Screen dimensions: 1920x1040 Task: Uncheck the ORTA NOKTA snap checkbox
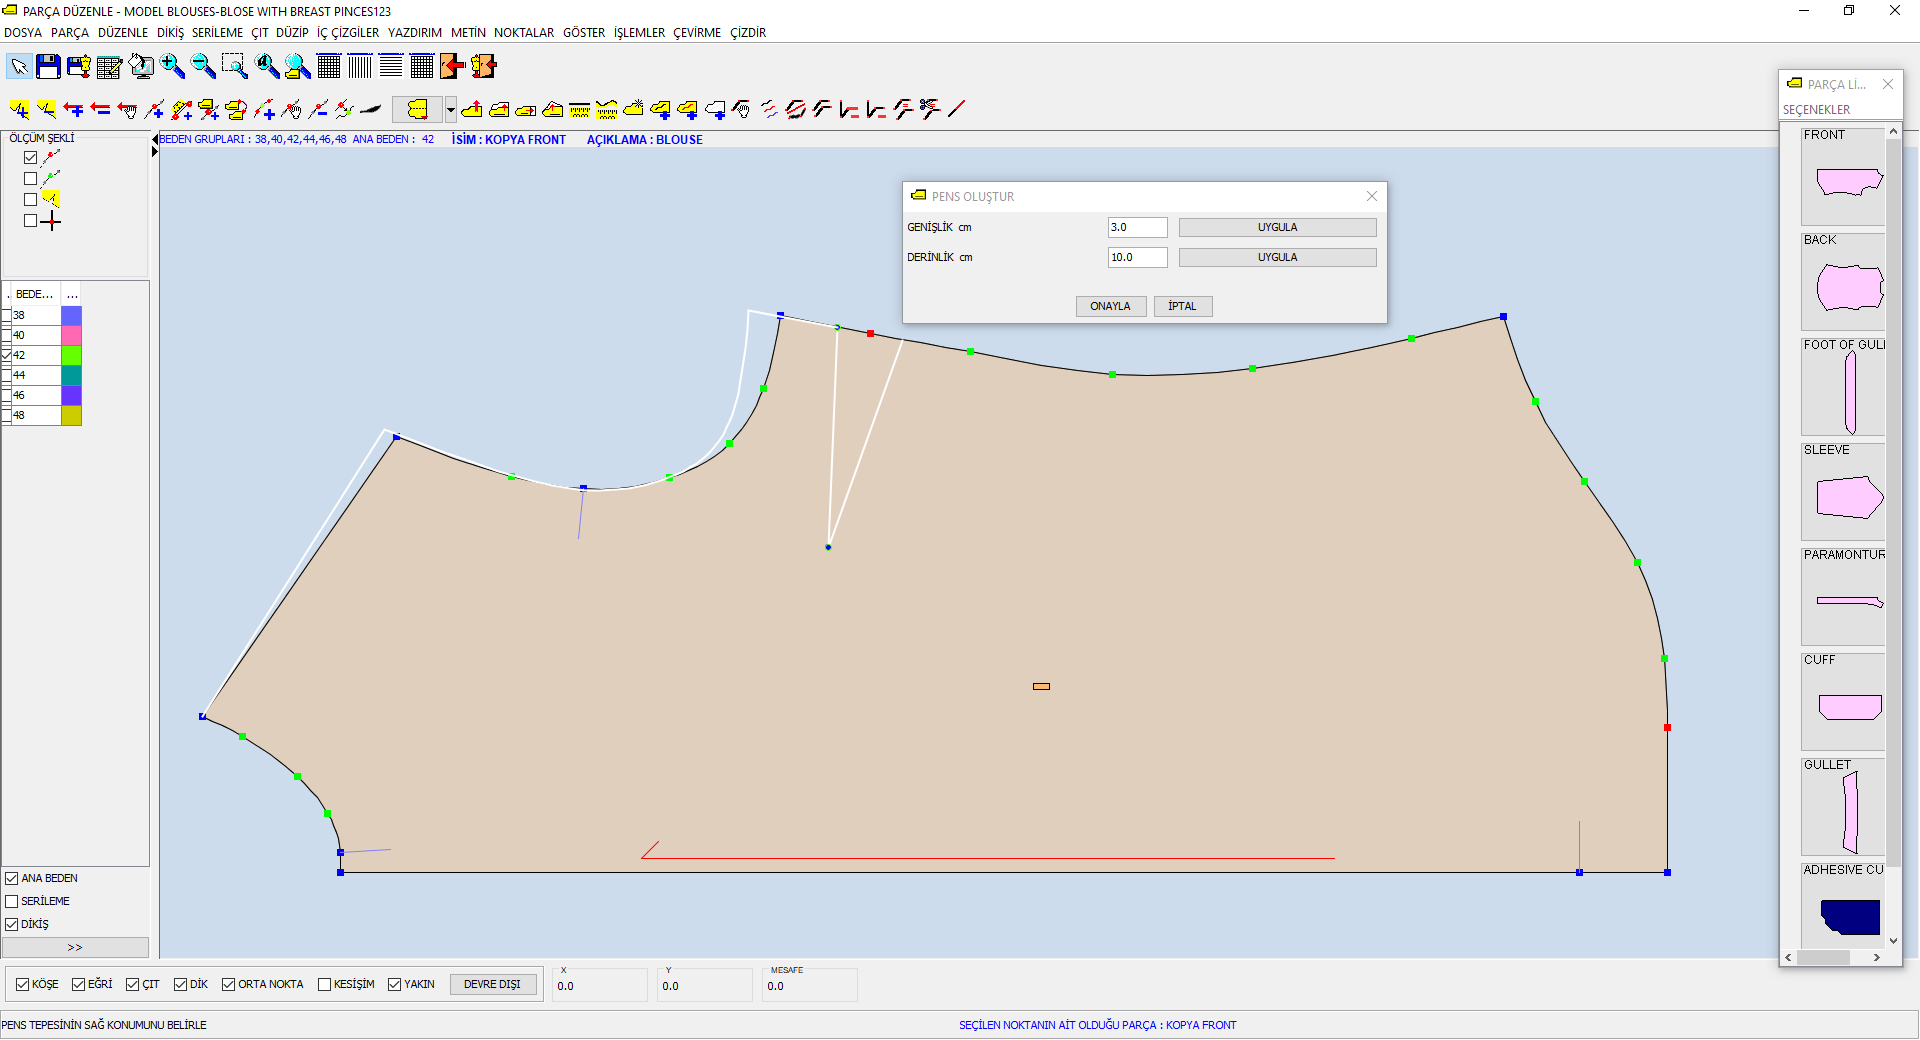pyautogui.click(x=228, y=984)
